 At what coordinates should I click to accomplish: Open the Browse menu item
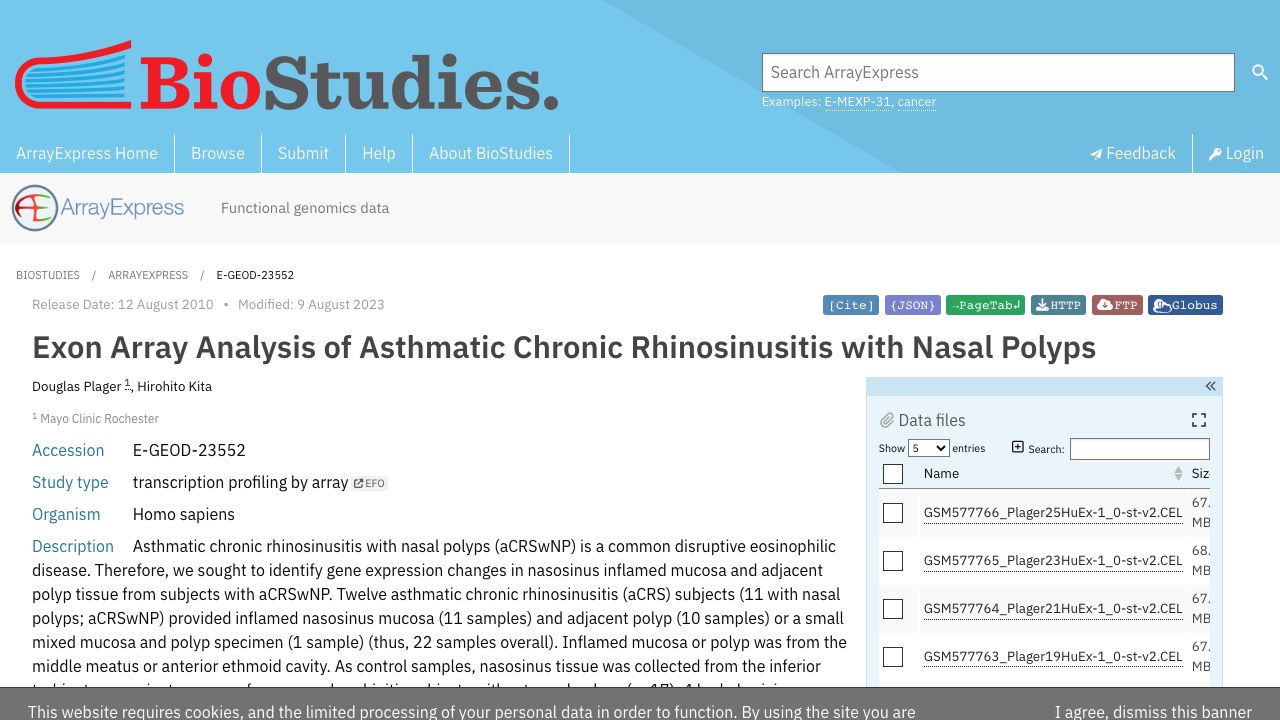[218, 153]
